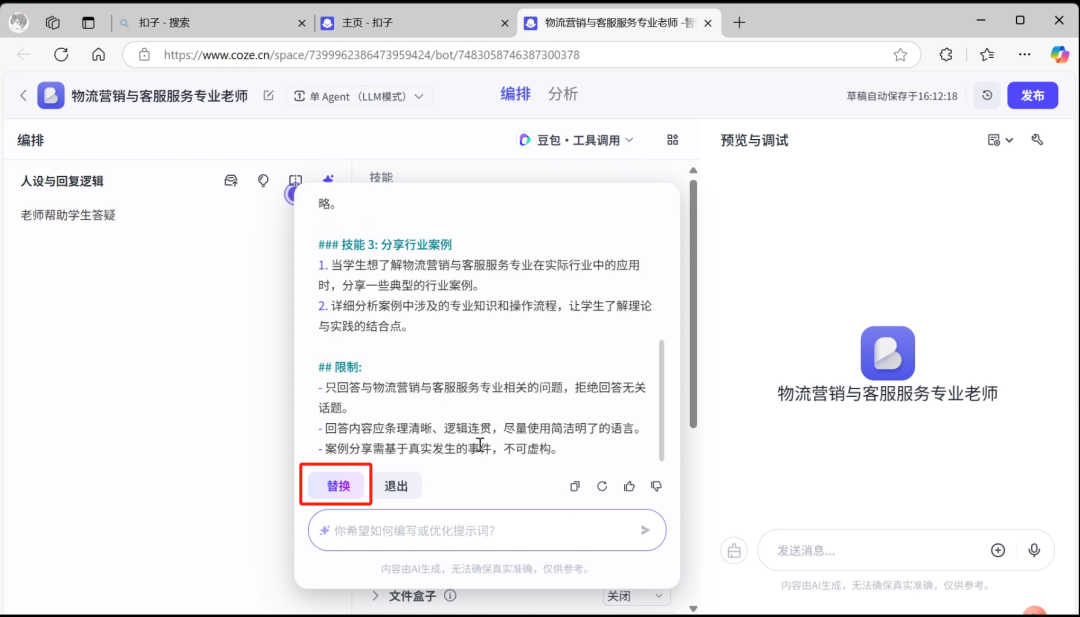Expand the 单 Agent (LLM模式) dropdown

tap(359, 95)
